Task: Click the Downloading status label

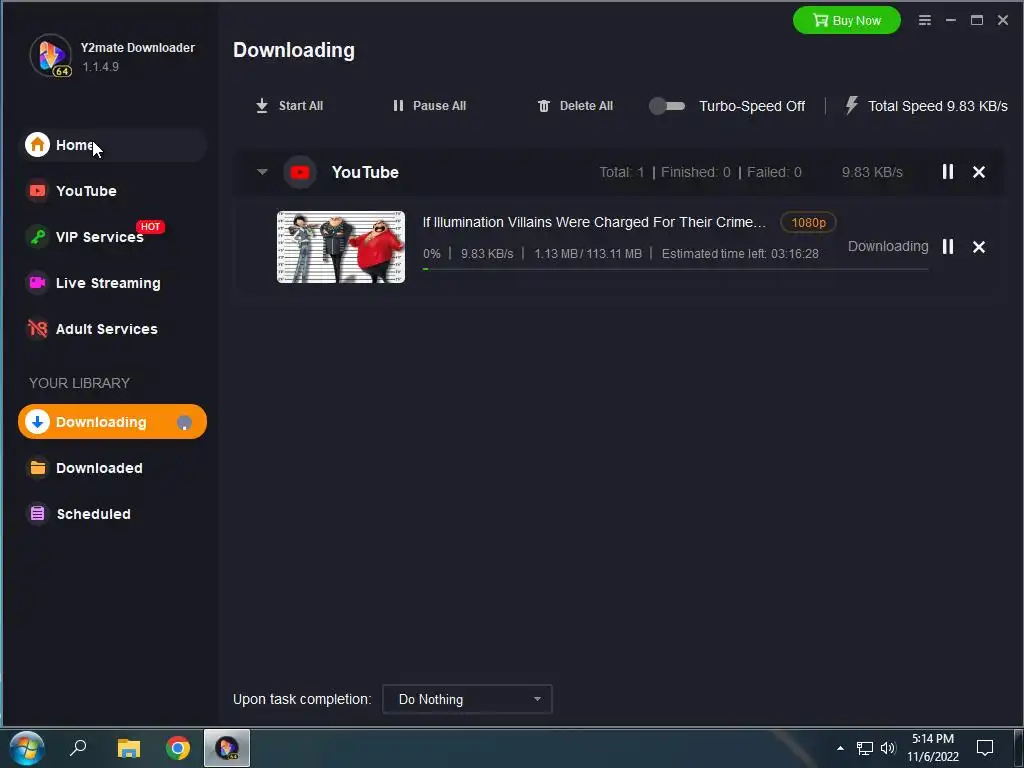Action: (888, 246)
